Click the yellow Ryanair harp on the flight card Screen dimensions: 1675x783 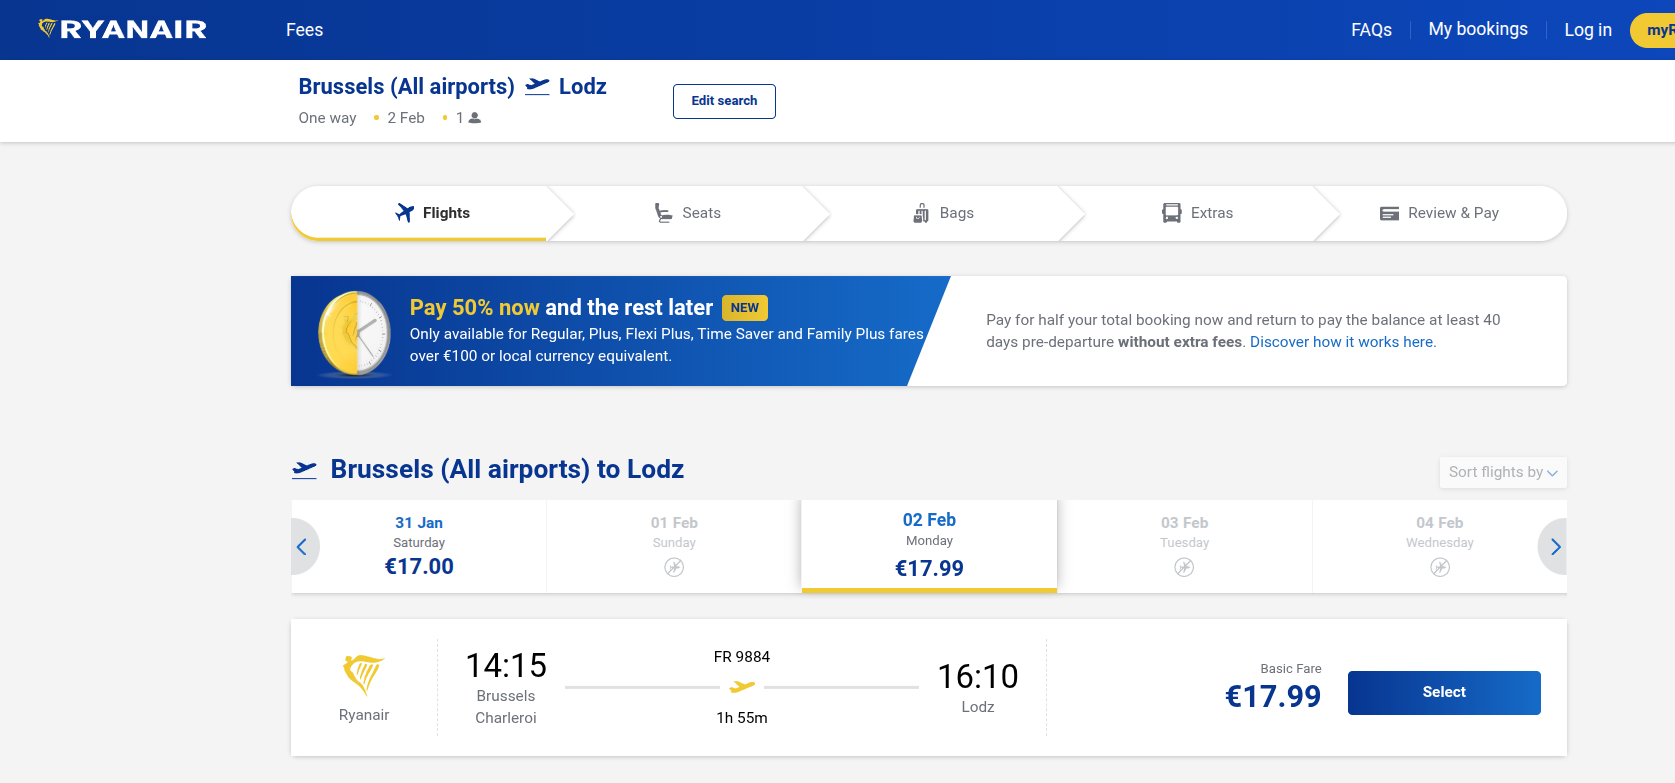click(363, 675)
